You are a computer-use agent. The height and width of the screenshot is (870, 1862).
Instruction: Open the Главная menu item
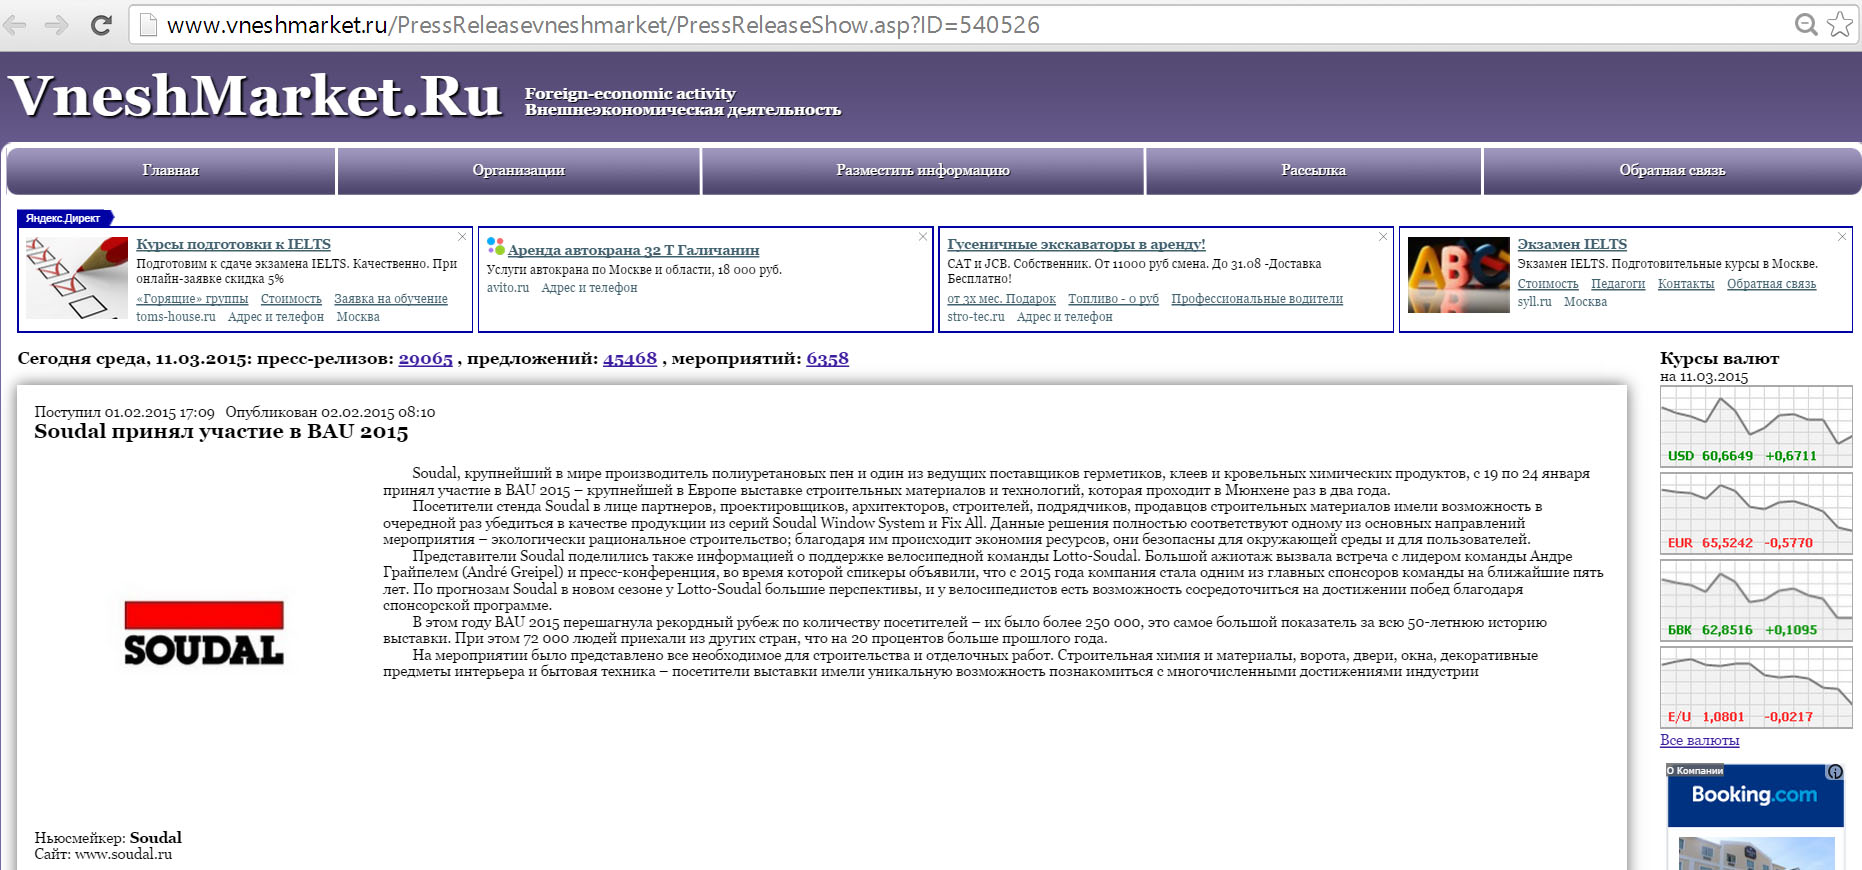point(171,170)
